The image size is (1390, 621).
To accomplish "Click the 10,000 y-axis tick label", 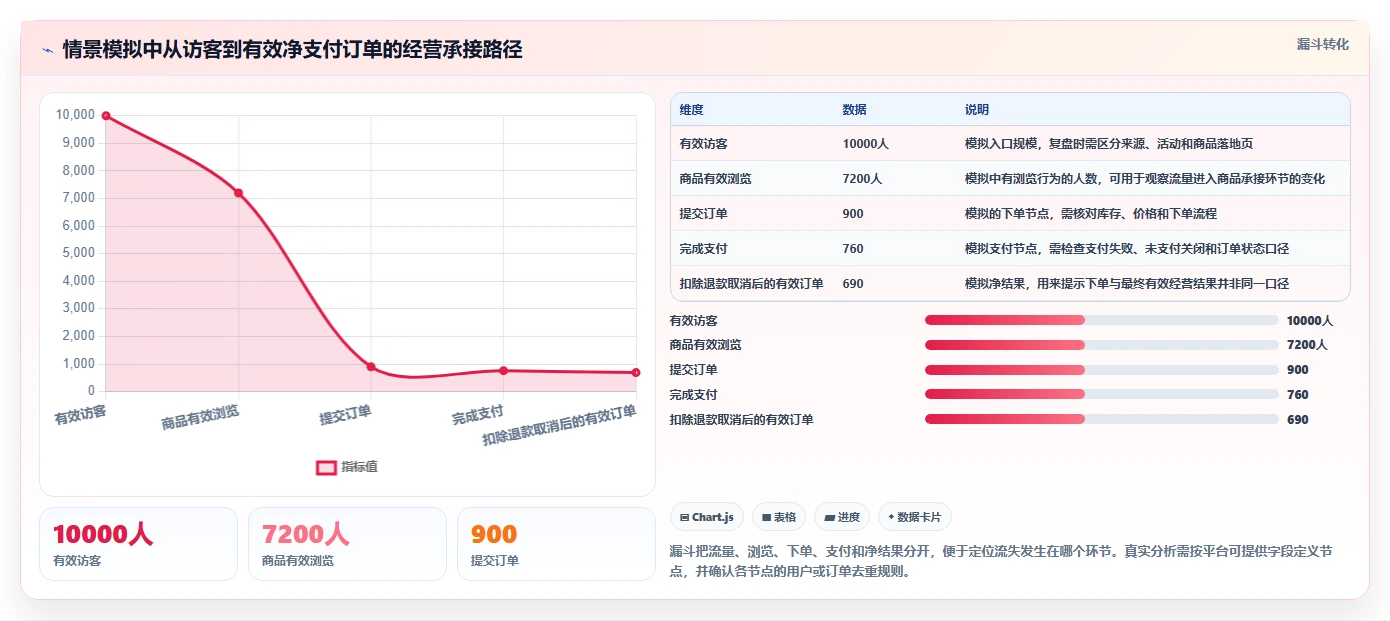I will [x=76, y=115].
